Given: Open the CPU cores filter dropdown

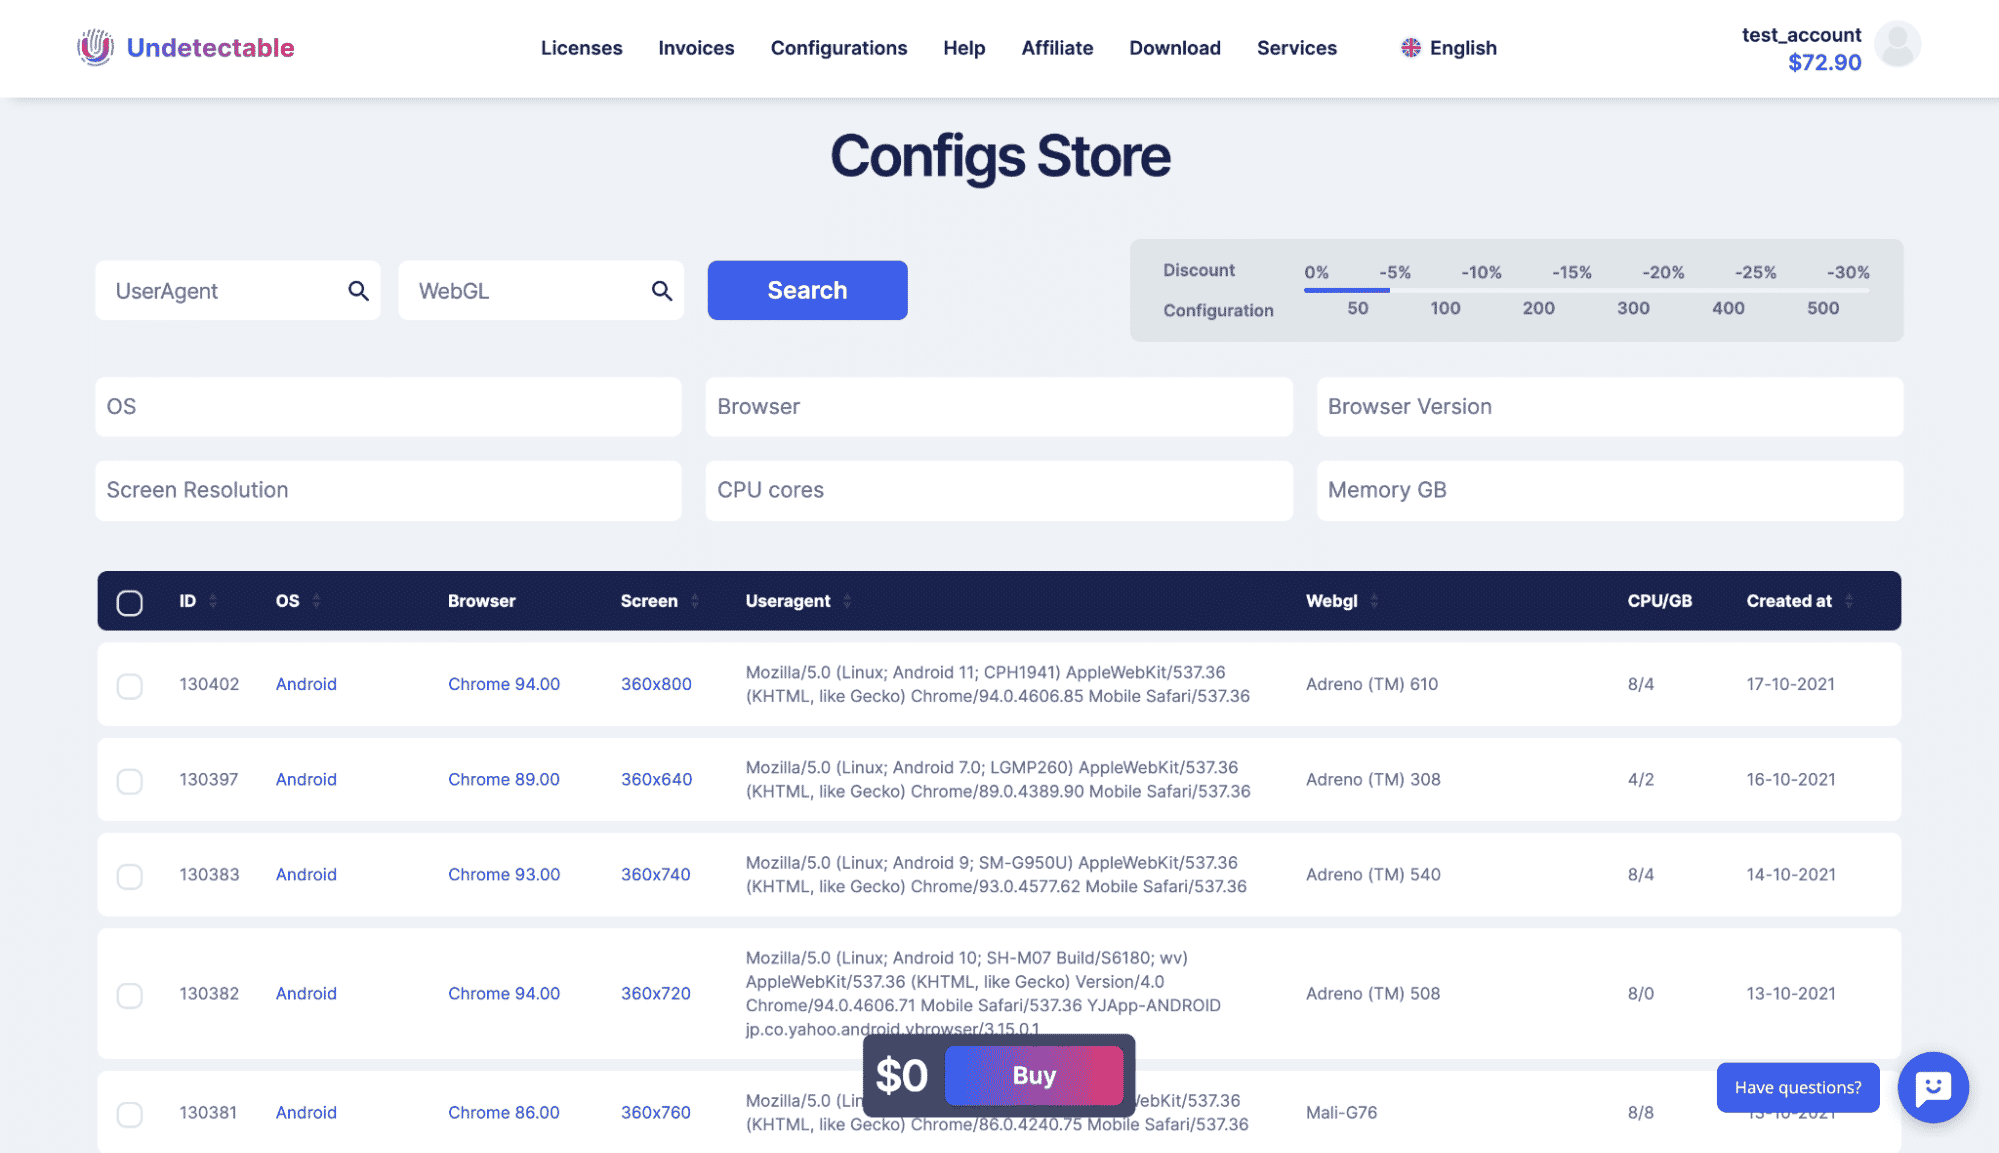Looking at the screenshot, I should 999,490.
